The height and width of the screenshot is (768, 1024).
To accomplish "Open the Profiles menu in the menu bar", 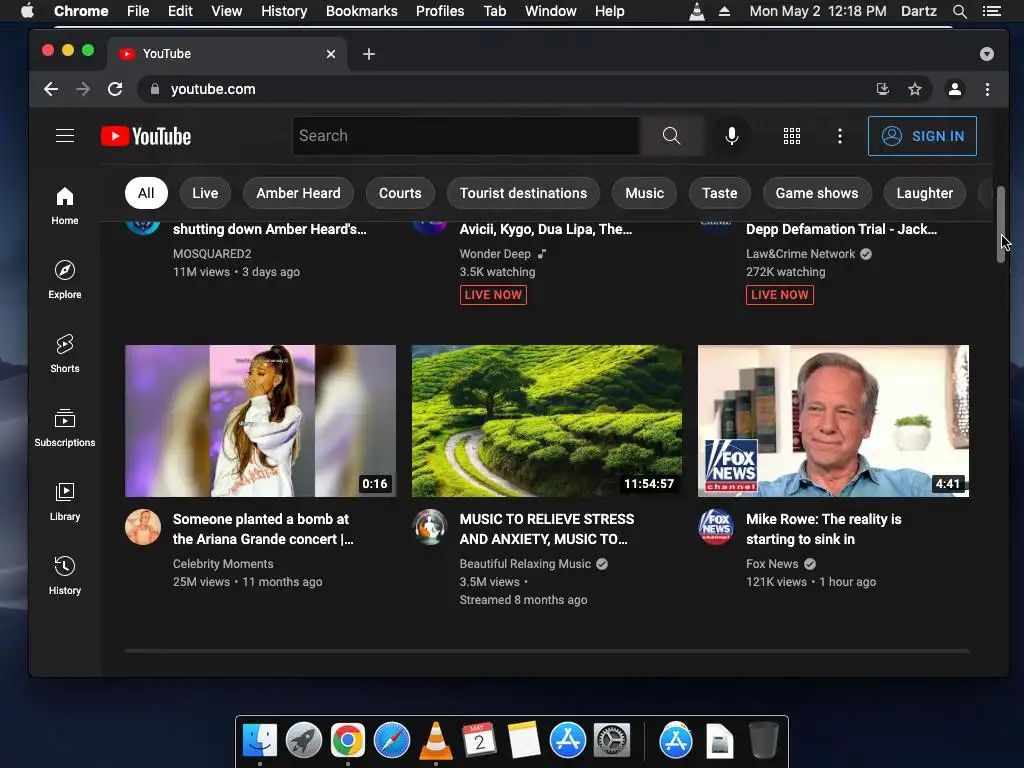I will [x=440, y=11].
